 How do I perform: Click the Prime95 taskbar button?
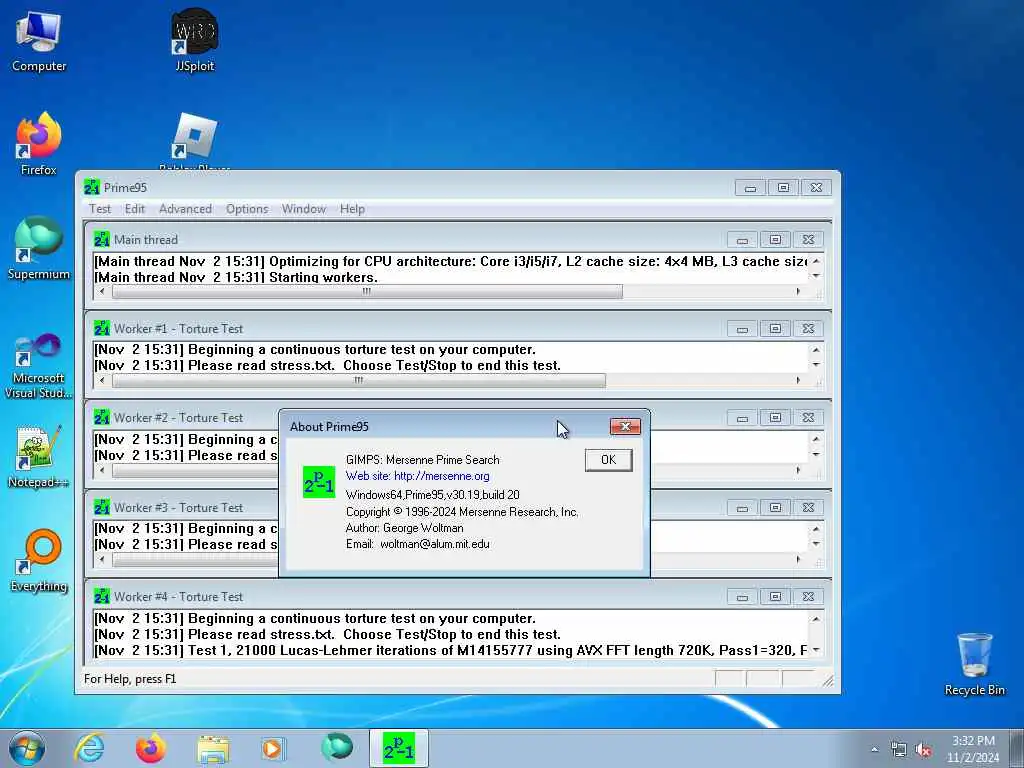pos(398,748)
